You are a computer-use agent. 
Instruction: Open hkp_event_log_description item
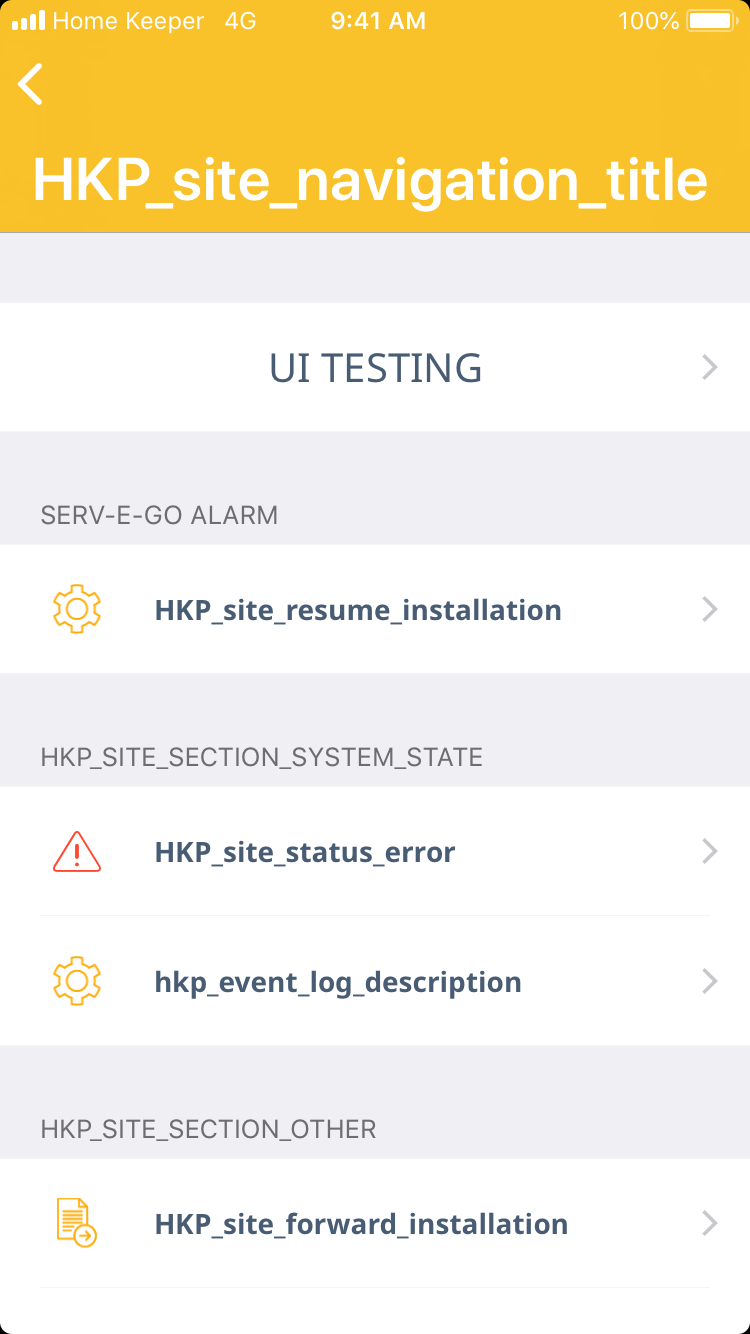click(338, 982)
